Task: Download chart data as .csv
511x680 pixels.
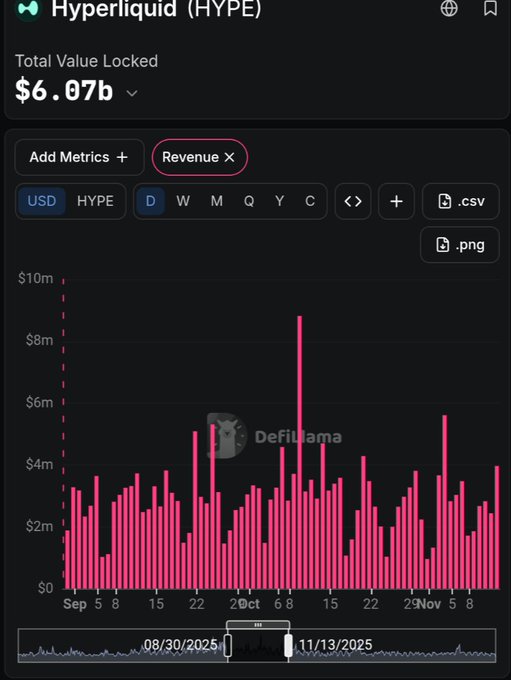Action: click(x=461, y=201)
